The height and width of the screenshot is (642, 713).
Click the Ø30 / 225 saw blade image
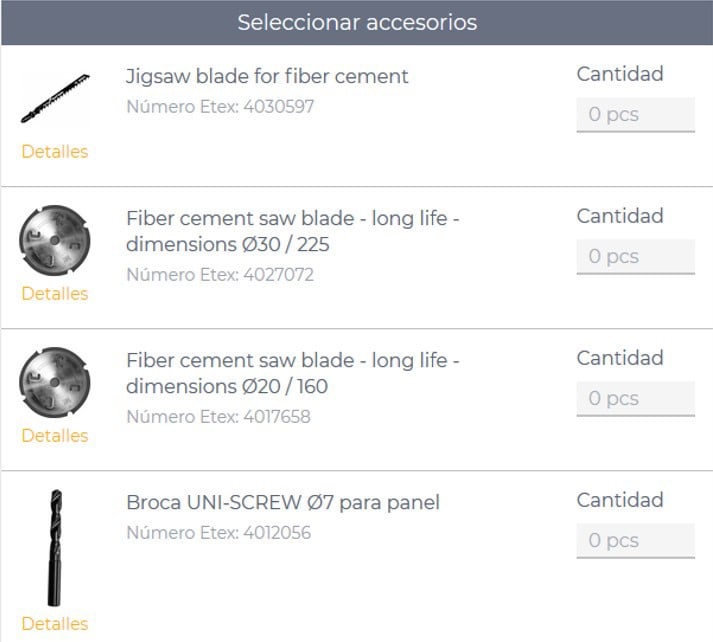click(x=55, y=242)
